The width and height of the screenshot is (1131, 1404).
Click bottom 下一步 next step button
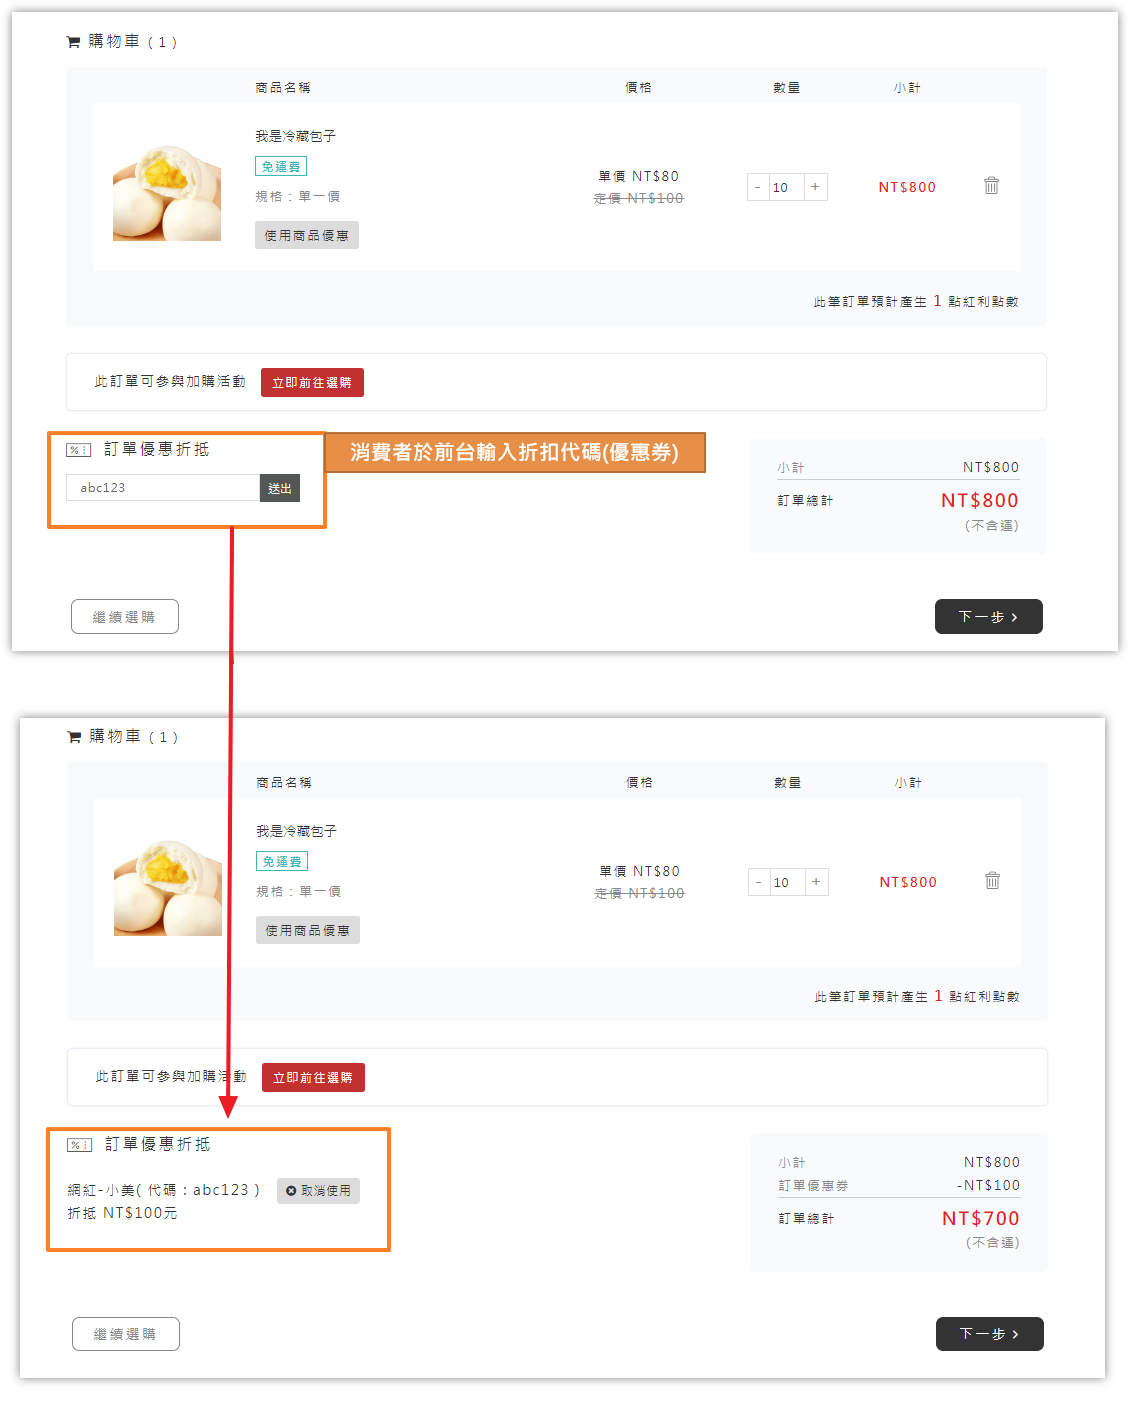tap(989, 1334)
